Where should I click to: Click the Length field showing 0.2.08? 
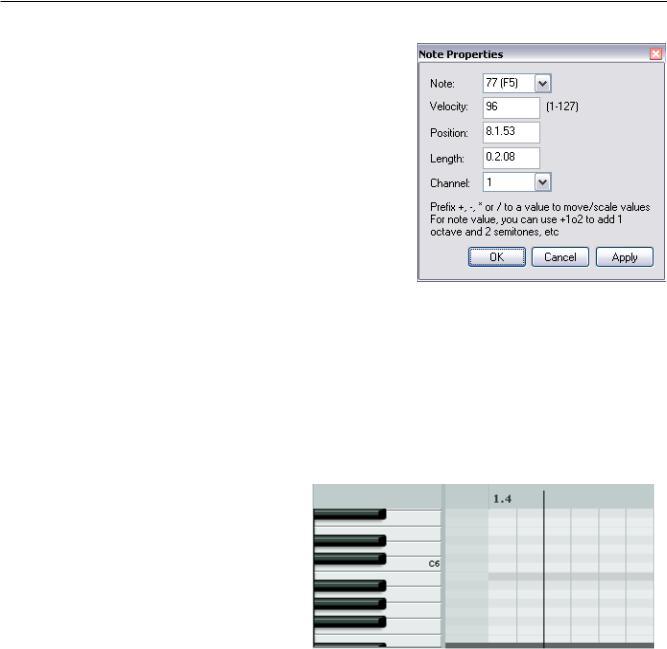[511, 158]
